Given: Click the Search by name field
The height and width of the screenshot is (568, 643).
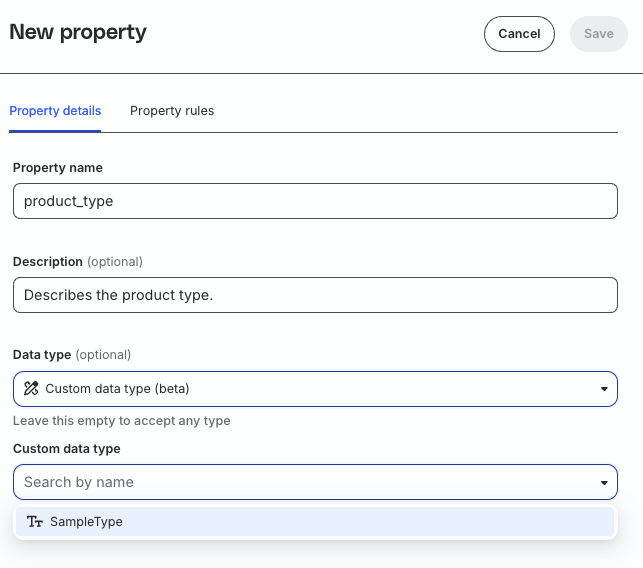Looking at the screenshot, I should [x=315, y=482].
